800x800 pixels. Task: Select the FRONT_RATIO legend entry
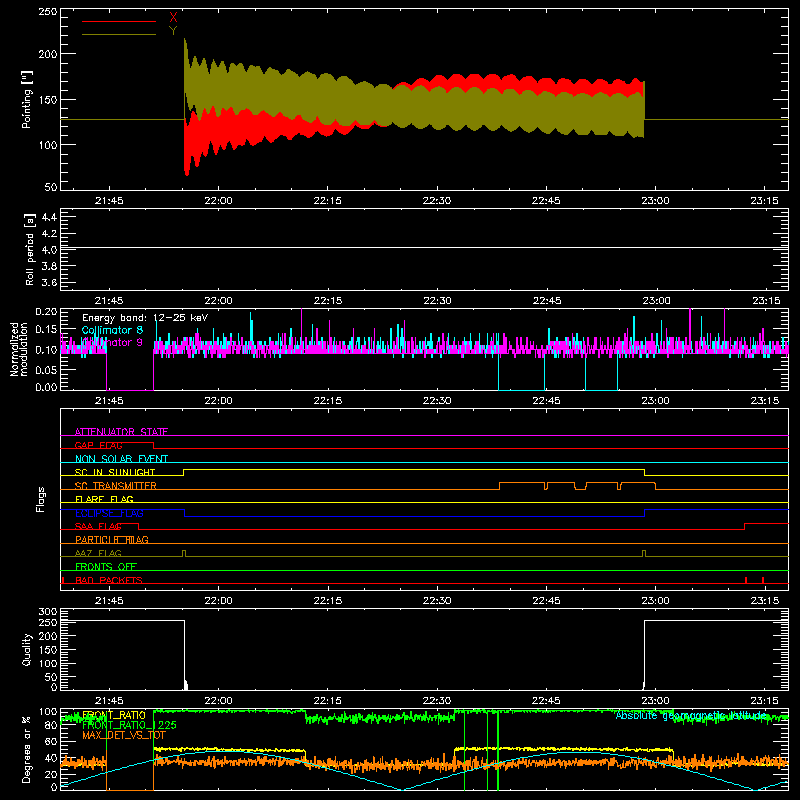point(114,715)
